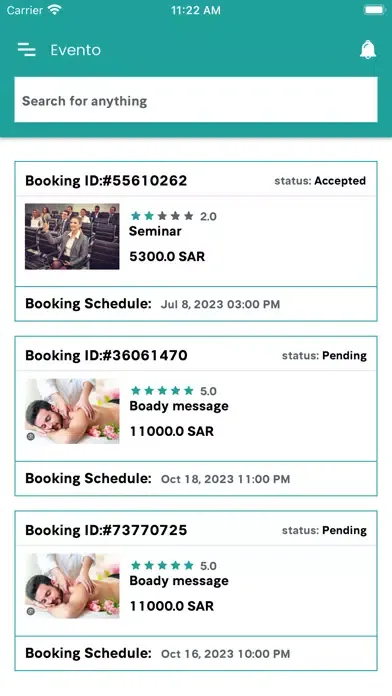Click the Oct 18, 2023 booking schedule
This screenshot has height=696, width=392.
[225, 479]
